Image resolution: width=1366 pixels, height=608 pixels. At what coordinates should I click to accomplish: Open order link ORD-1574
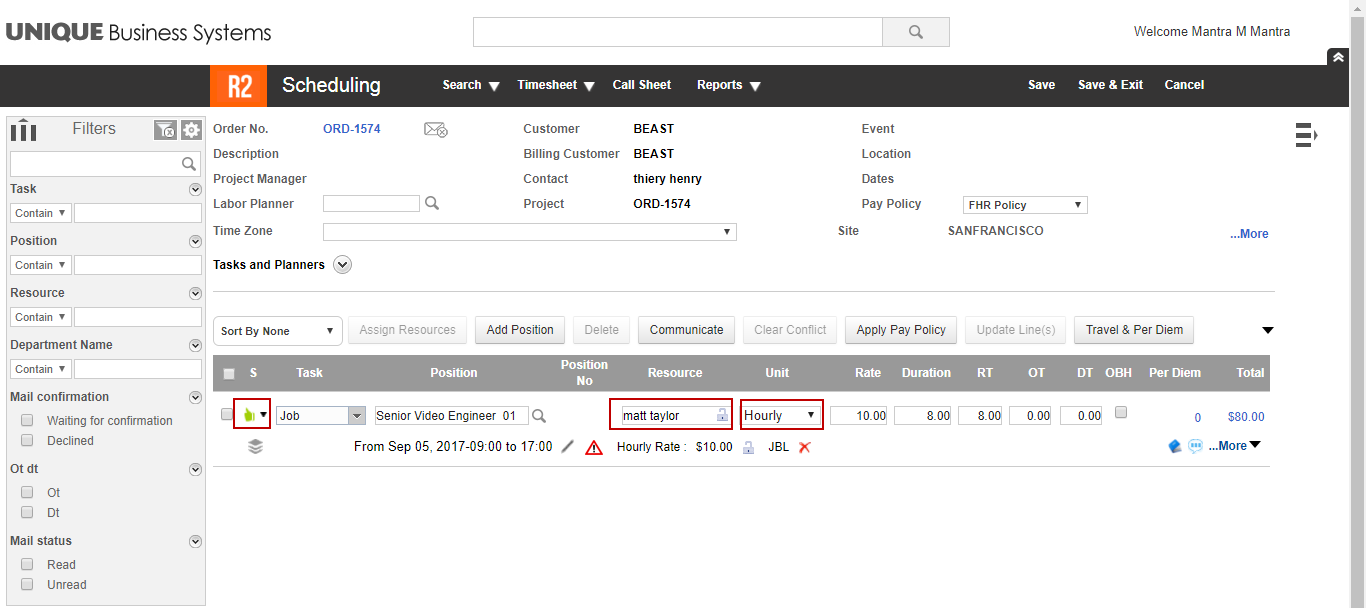351,129
